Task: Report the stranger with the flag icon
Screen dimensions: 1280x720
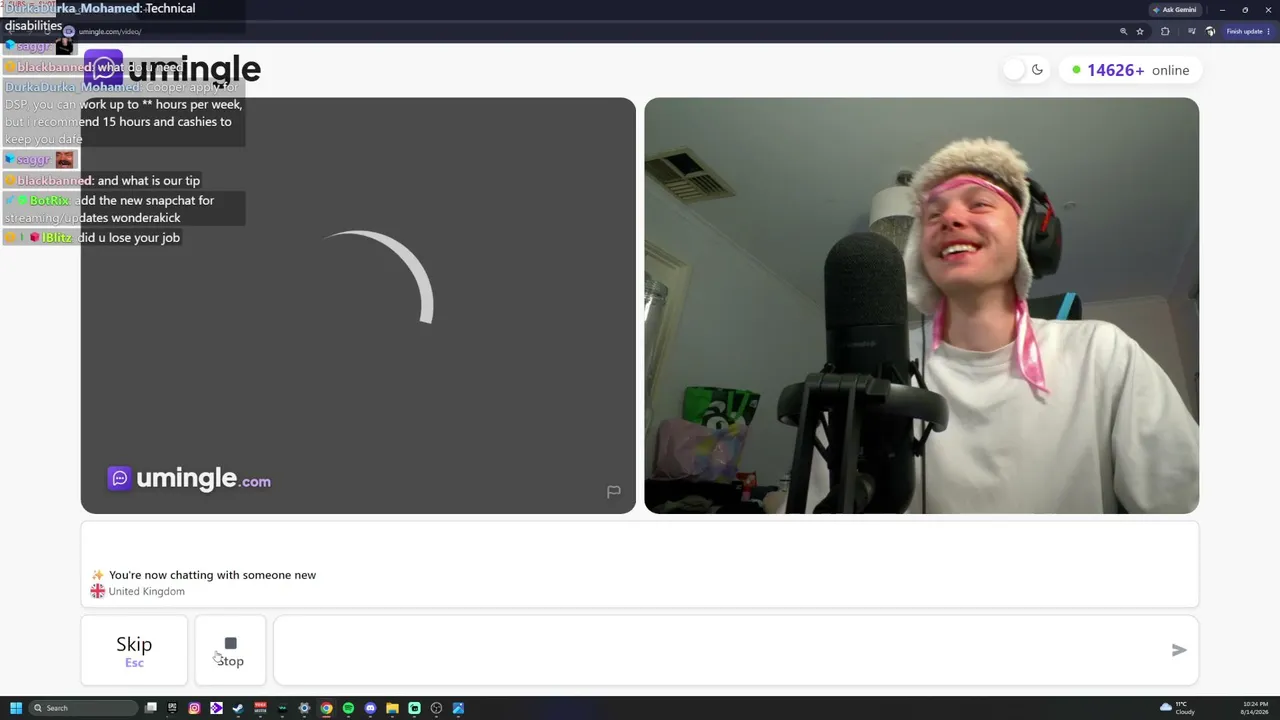Action: [x=613, y=491]
